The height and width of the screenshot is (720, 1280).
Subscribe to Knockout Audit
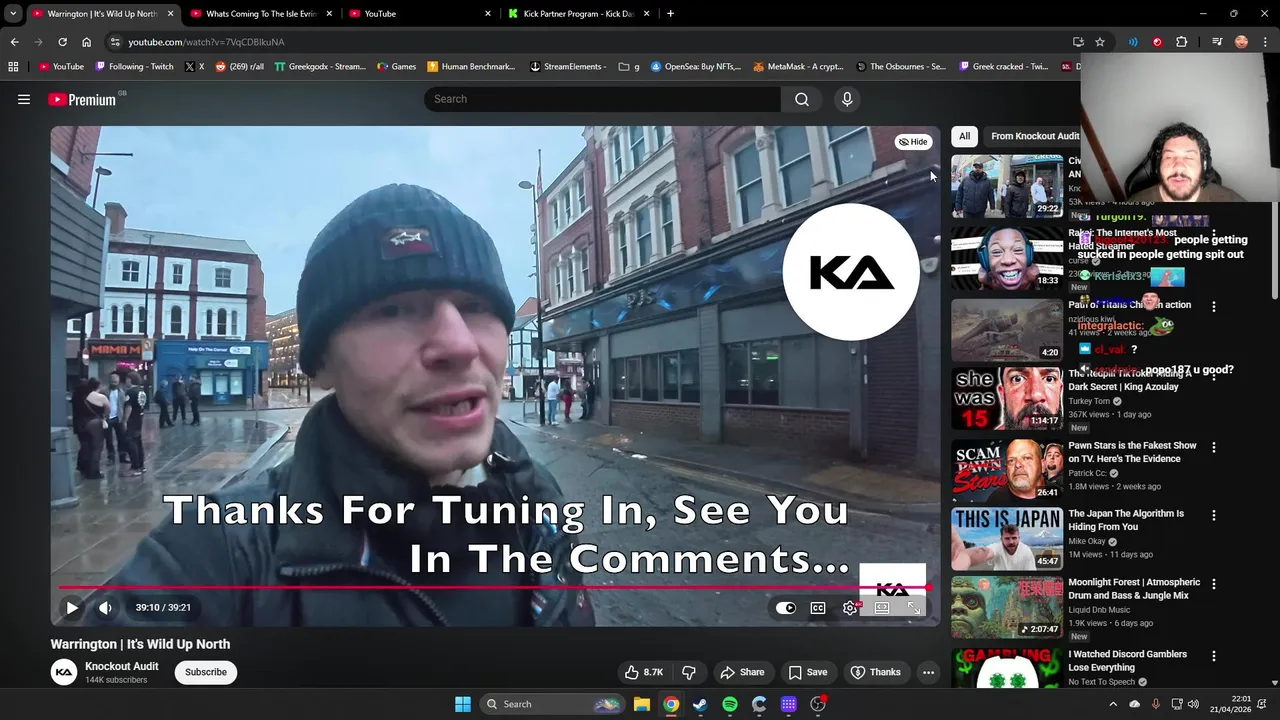click(205, 672)
